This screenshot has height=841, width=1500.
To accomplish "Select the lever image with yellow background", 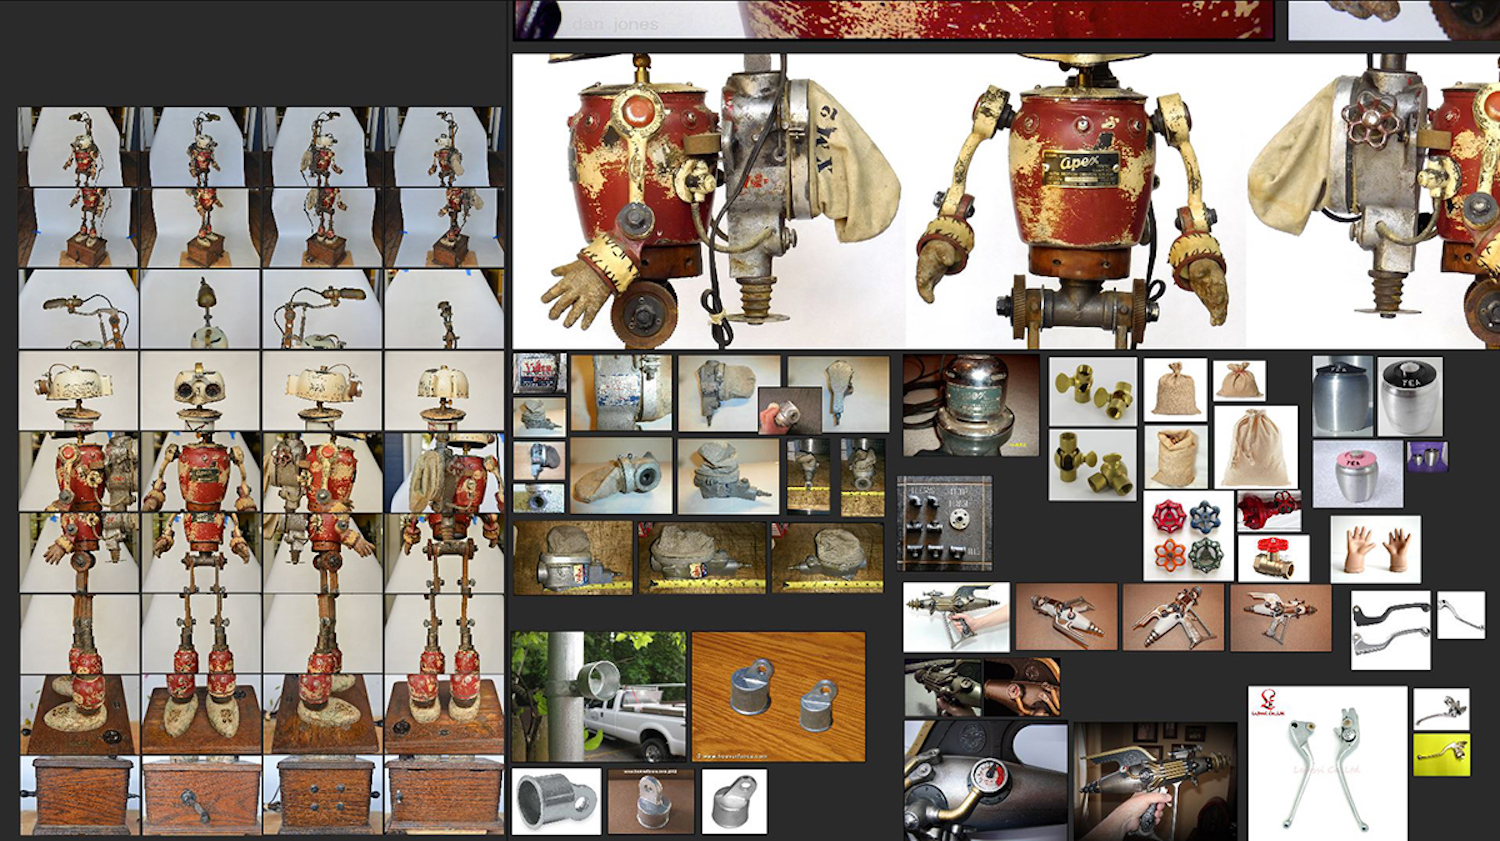I will click(x=1441, y=755).
